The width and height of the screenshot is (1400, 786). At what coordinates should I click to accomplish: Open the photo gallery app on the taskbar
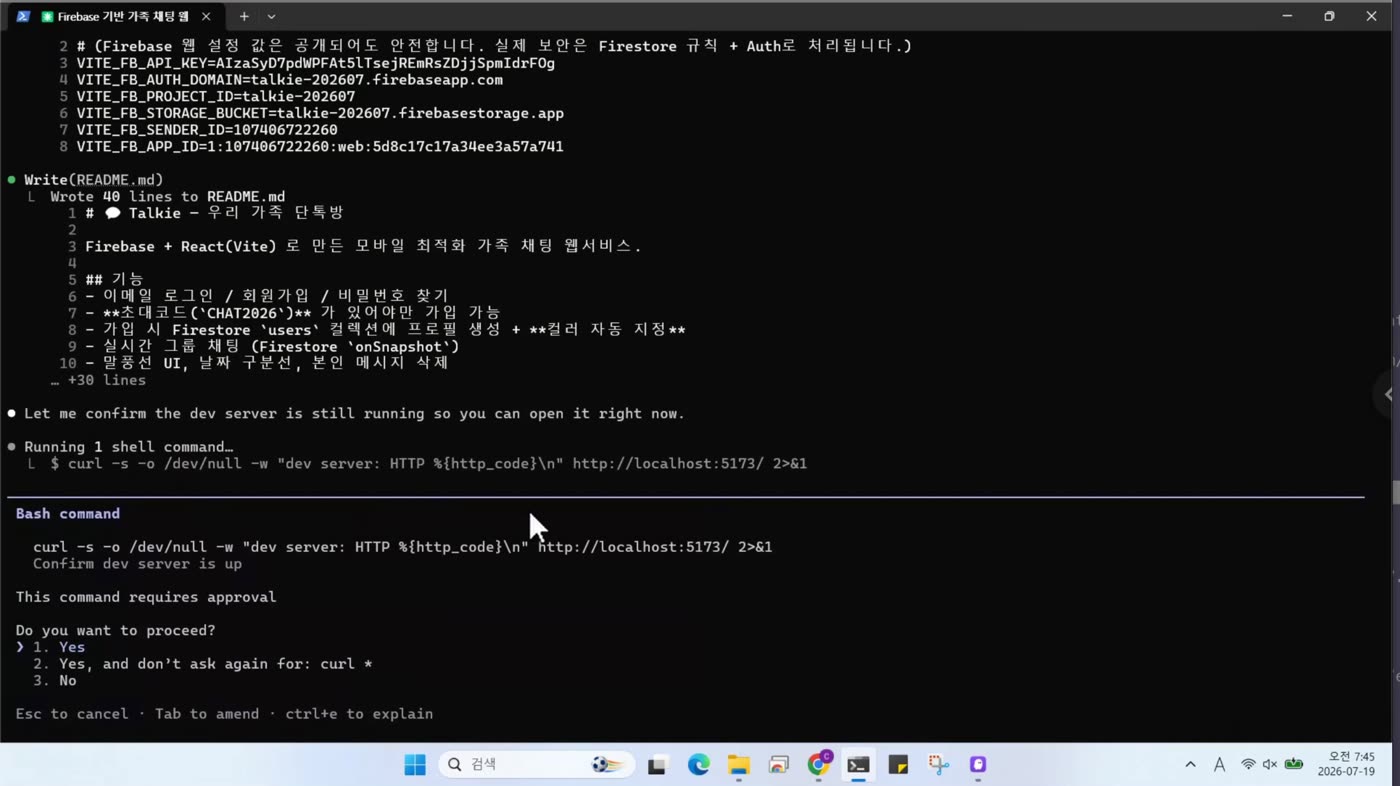pos(779,765)
